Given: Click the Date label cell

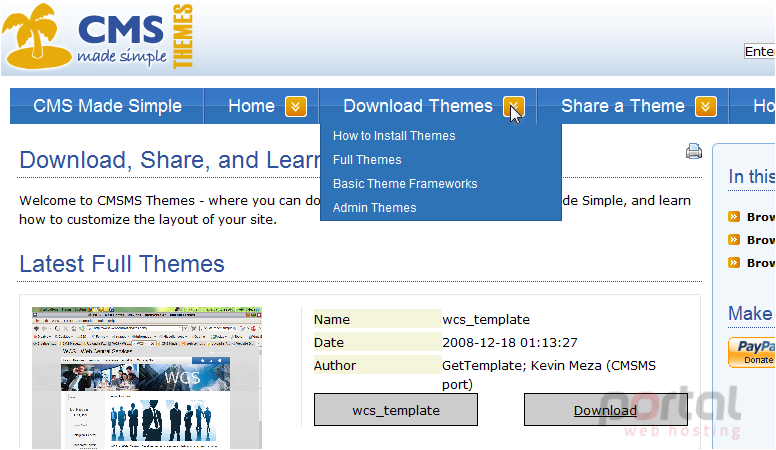Looking at the screenshot, I should coord(378,342).
